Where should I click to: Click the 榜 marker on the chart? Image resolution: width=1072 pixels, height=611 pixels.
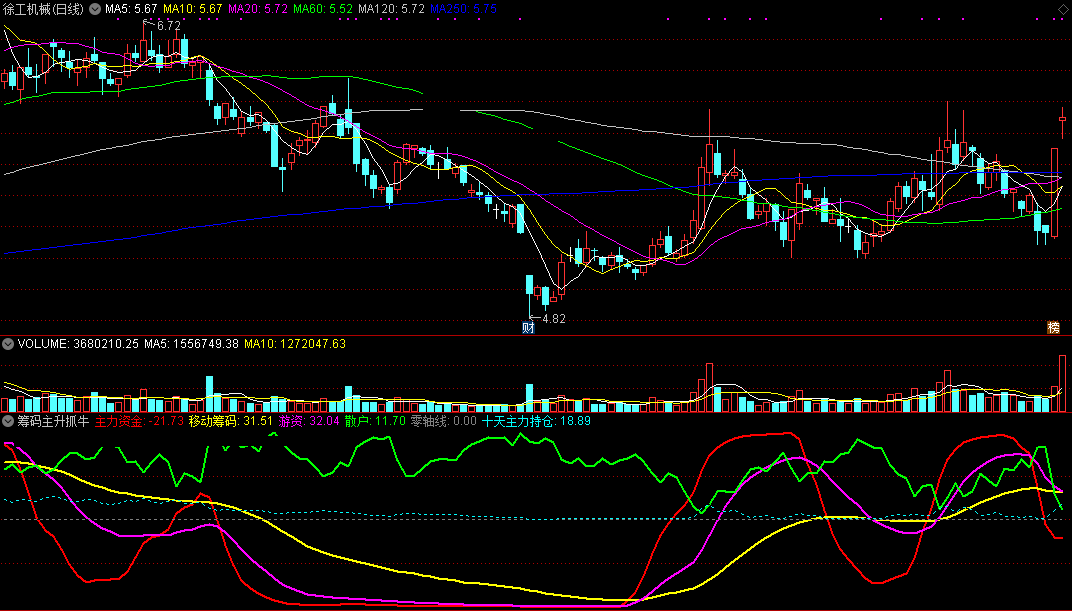point(1054,327)
